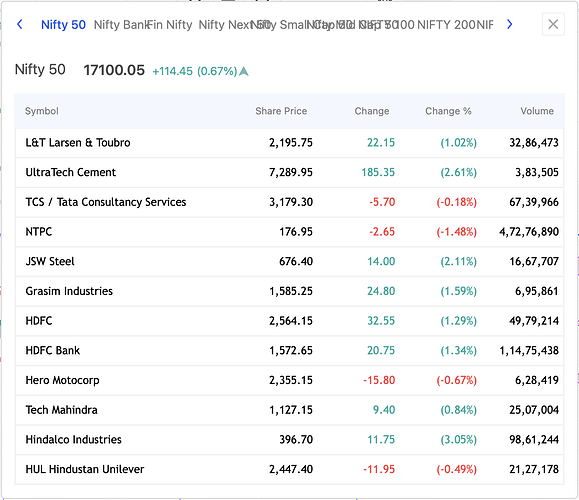Select Hindalco Industries symbol
The height and width of the screenshot is (500, 579).
[73, 439]
